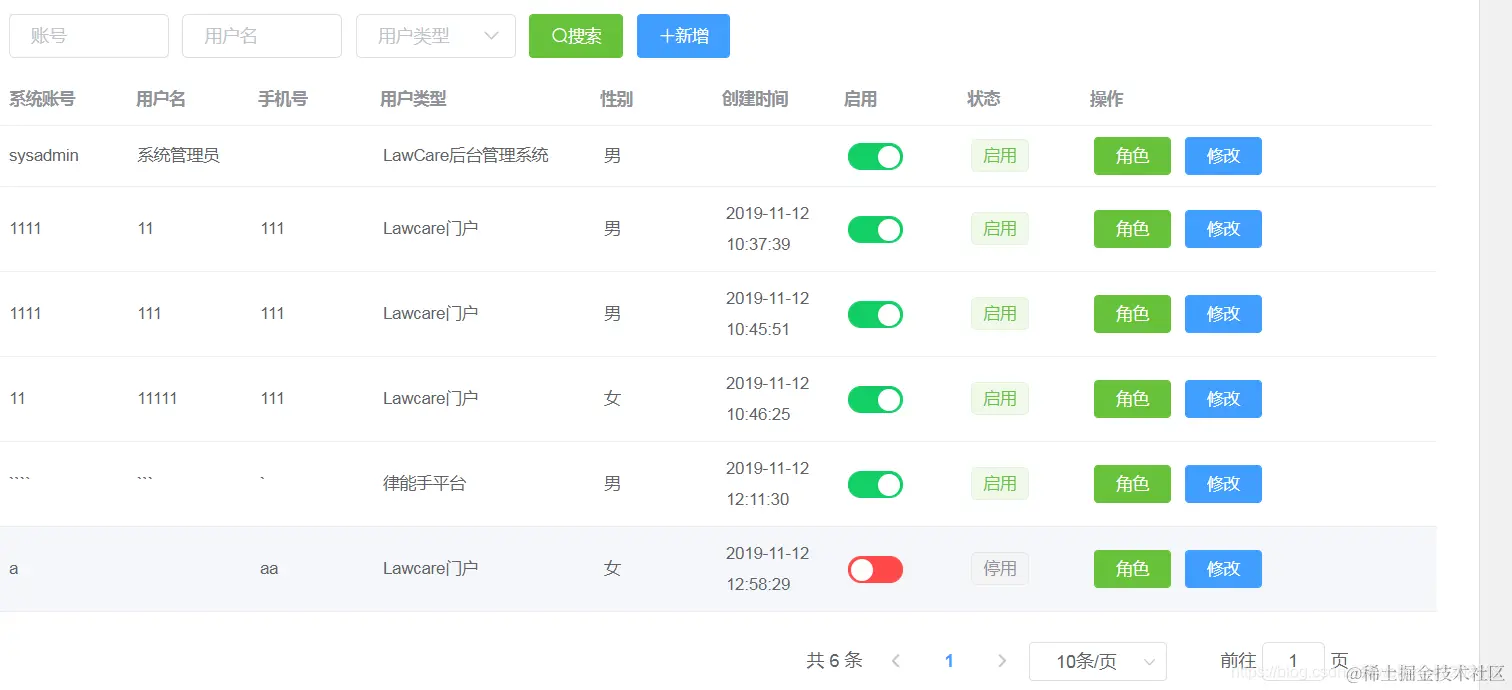Select page 1 in pagination
The width and height of the screenshot is (1512, 690).
(949, 661)
